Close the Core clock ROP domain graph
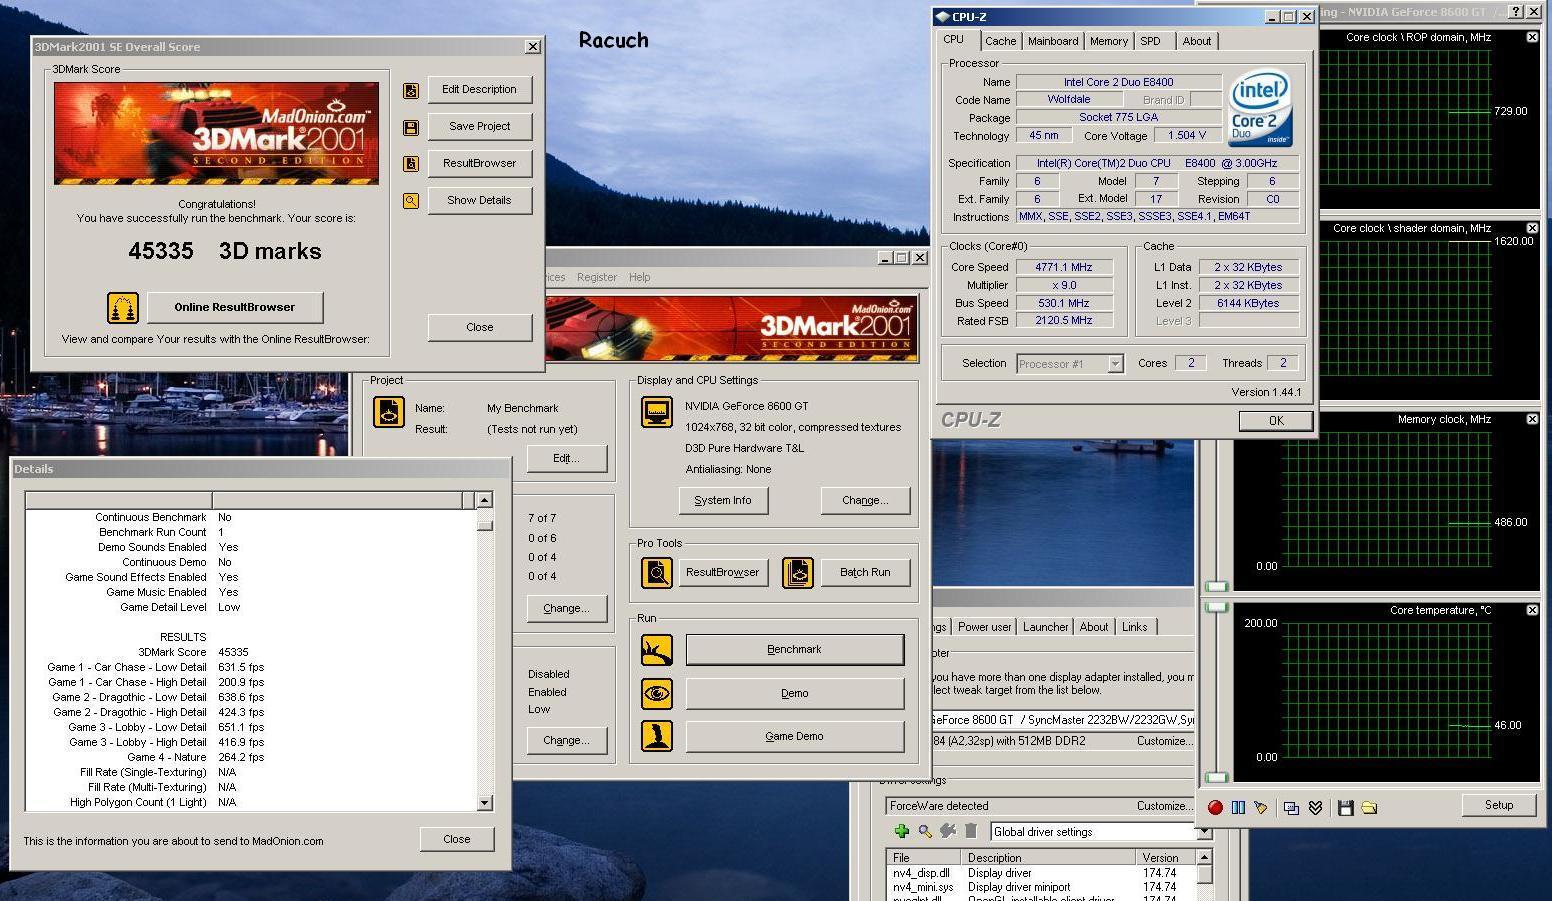Viewport: 1552px width, 901px height. [1532, 37]
